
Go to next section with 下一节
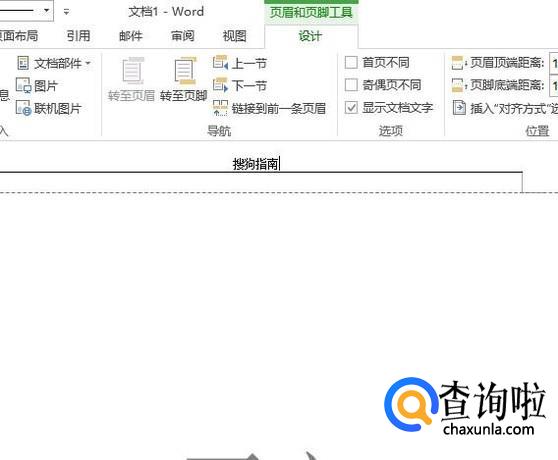220,85
